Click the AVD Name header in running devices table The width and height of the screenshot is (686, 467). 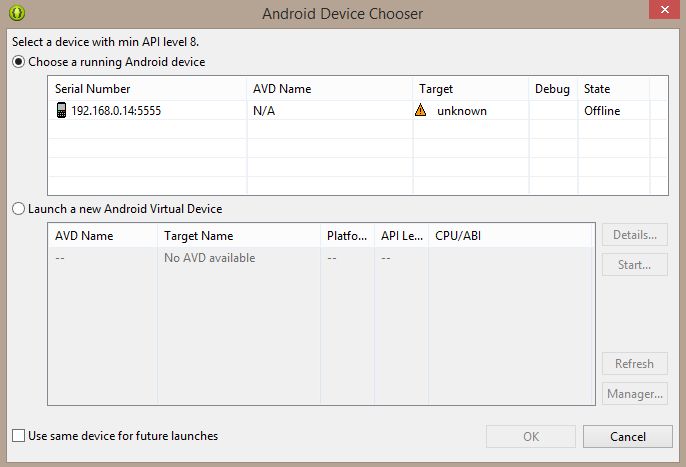330,89
